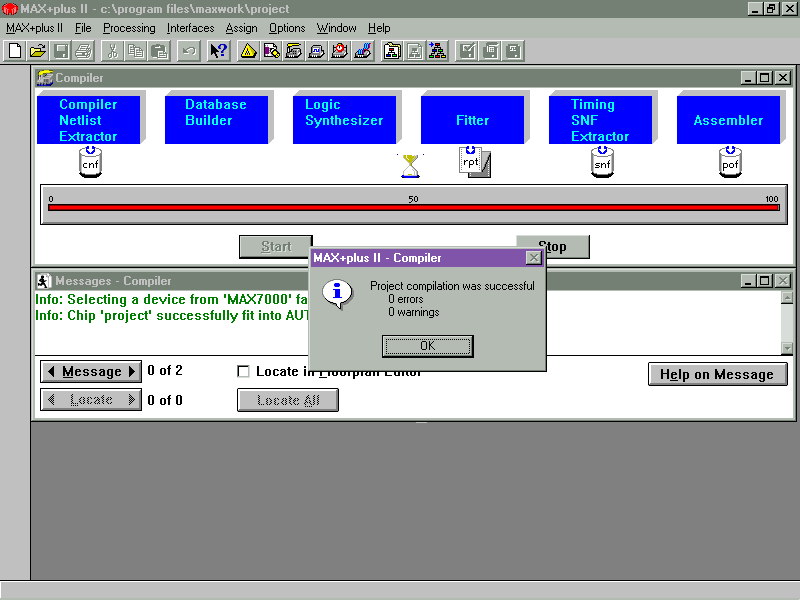The height and width of the screenshot is (600, 800).
Task: Open the Compiler toolbar icon
Action: [294, 51]
